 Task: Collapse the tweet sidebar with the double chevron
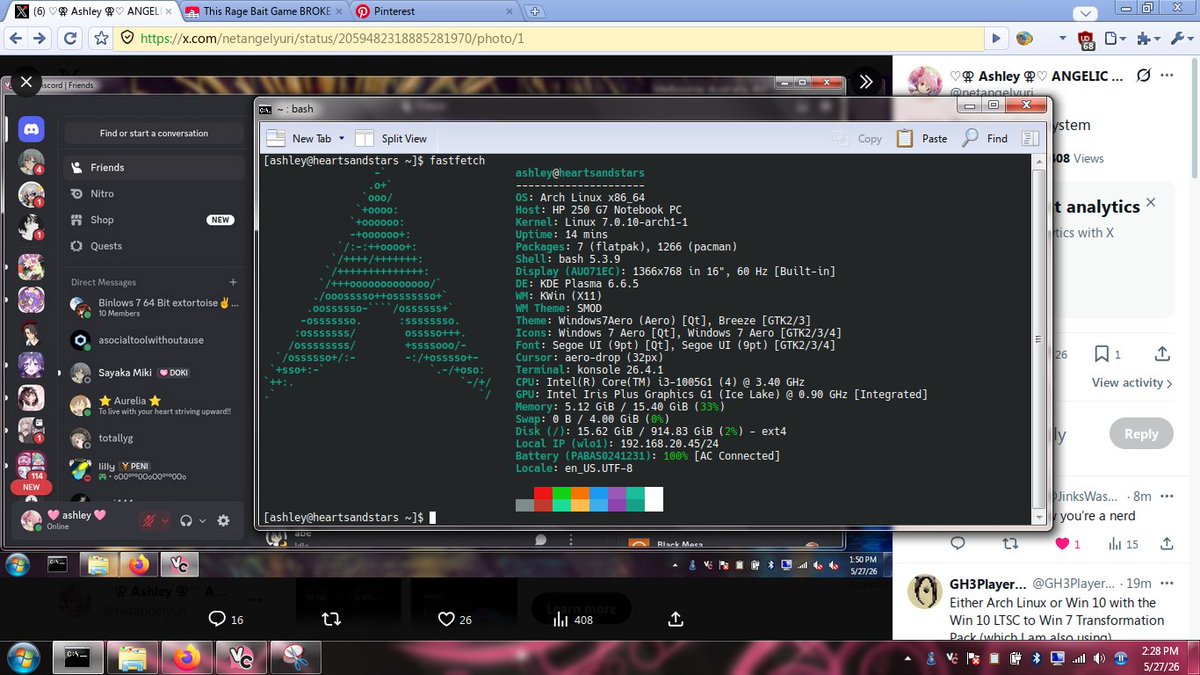pos(867,82)
